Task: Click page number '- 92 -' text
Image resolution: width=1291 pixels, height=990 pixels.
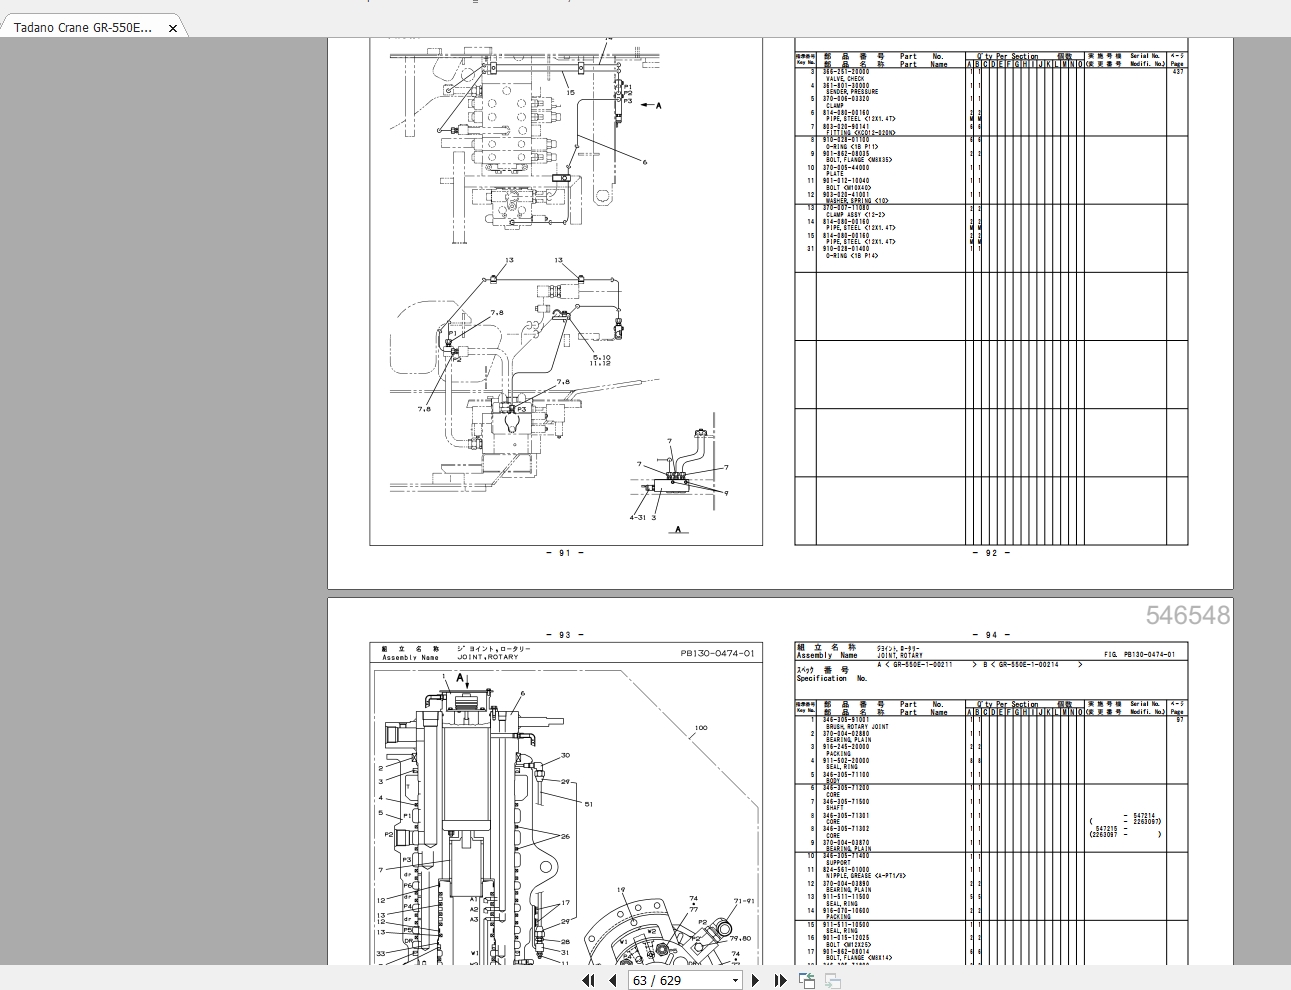Action: [991, 553]
